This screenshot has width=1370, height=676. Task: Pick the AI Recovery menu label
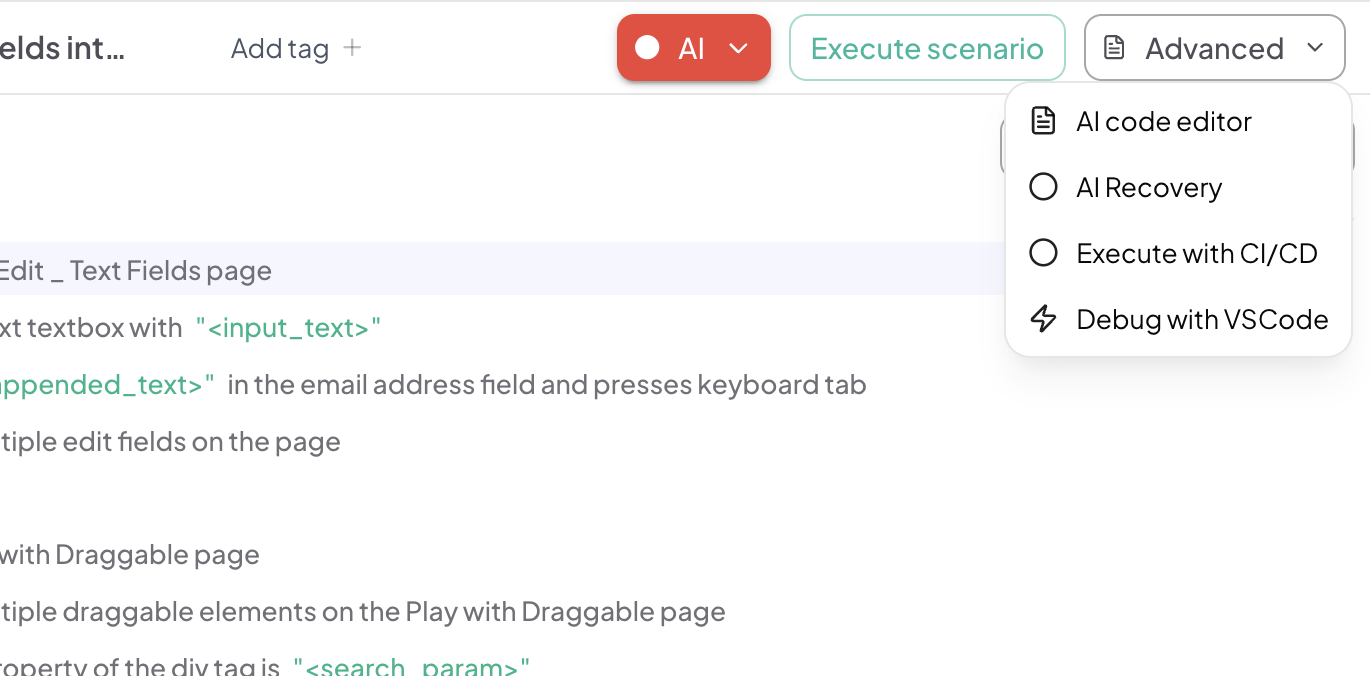pyautogui.click(x=1149, y=187)
